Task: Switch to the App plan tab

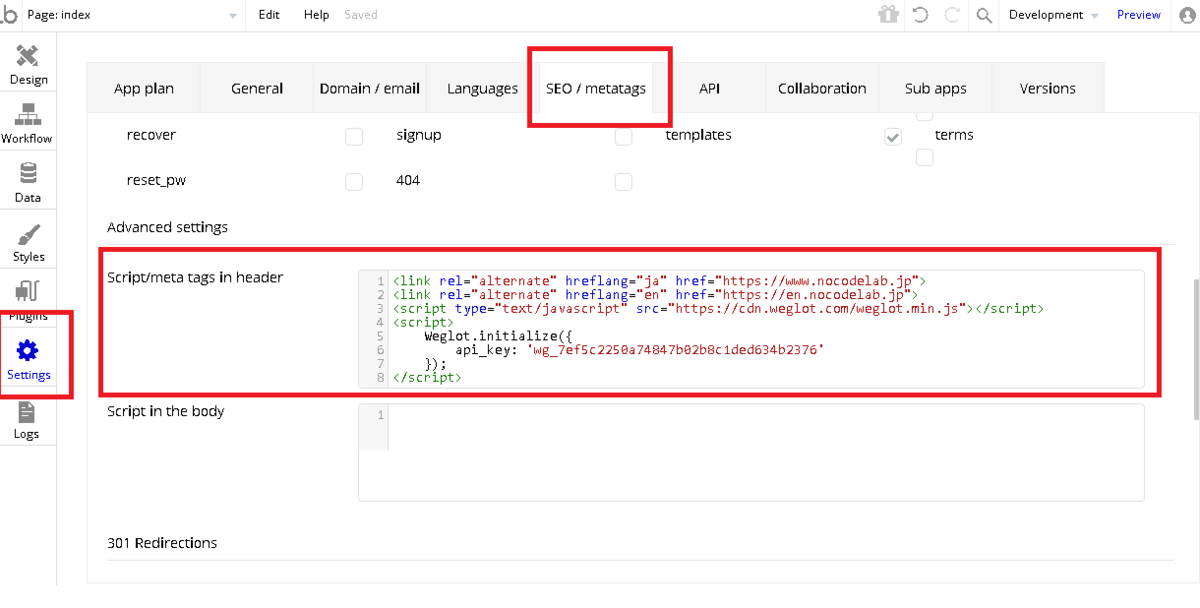Action: point(144,88)
